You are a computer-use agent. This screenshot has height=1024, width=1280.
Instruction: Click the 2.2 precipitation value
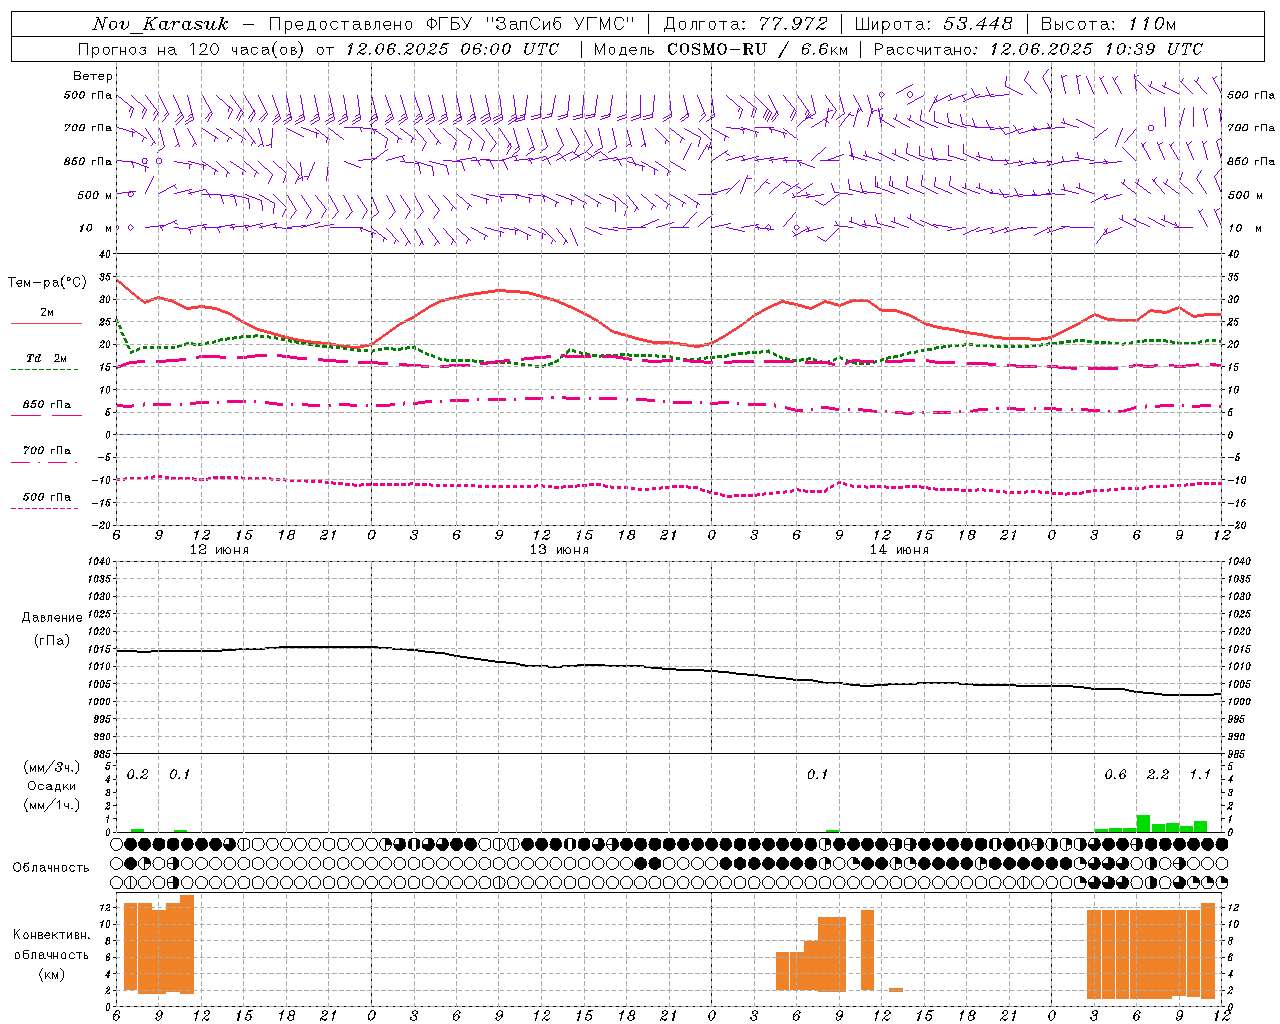[x=1158, y=775]
